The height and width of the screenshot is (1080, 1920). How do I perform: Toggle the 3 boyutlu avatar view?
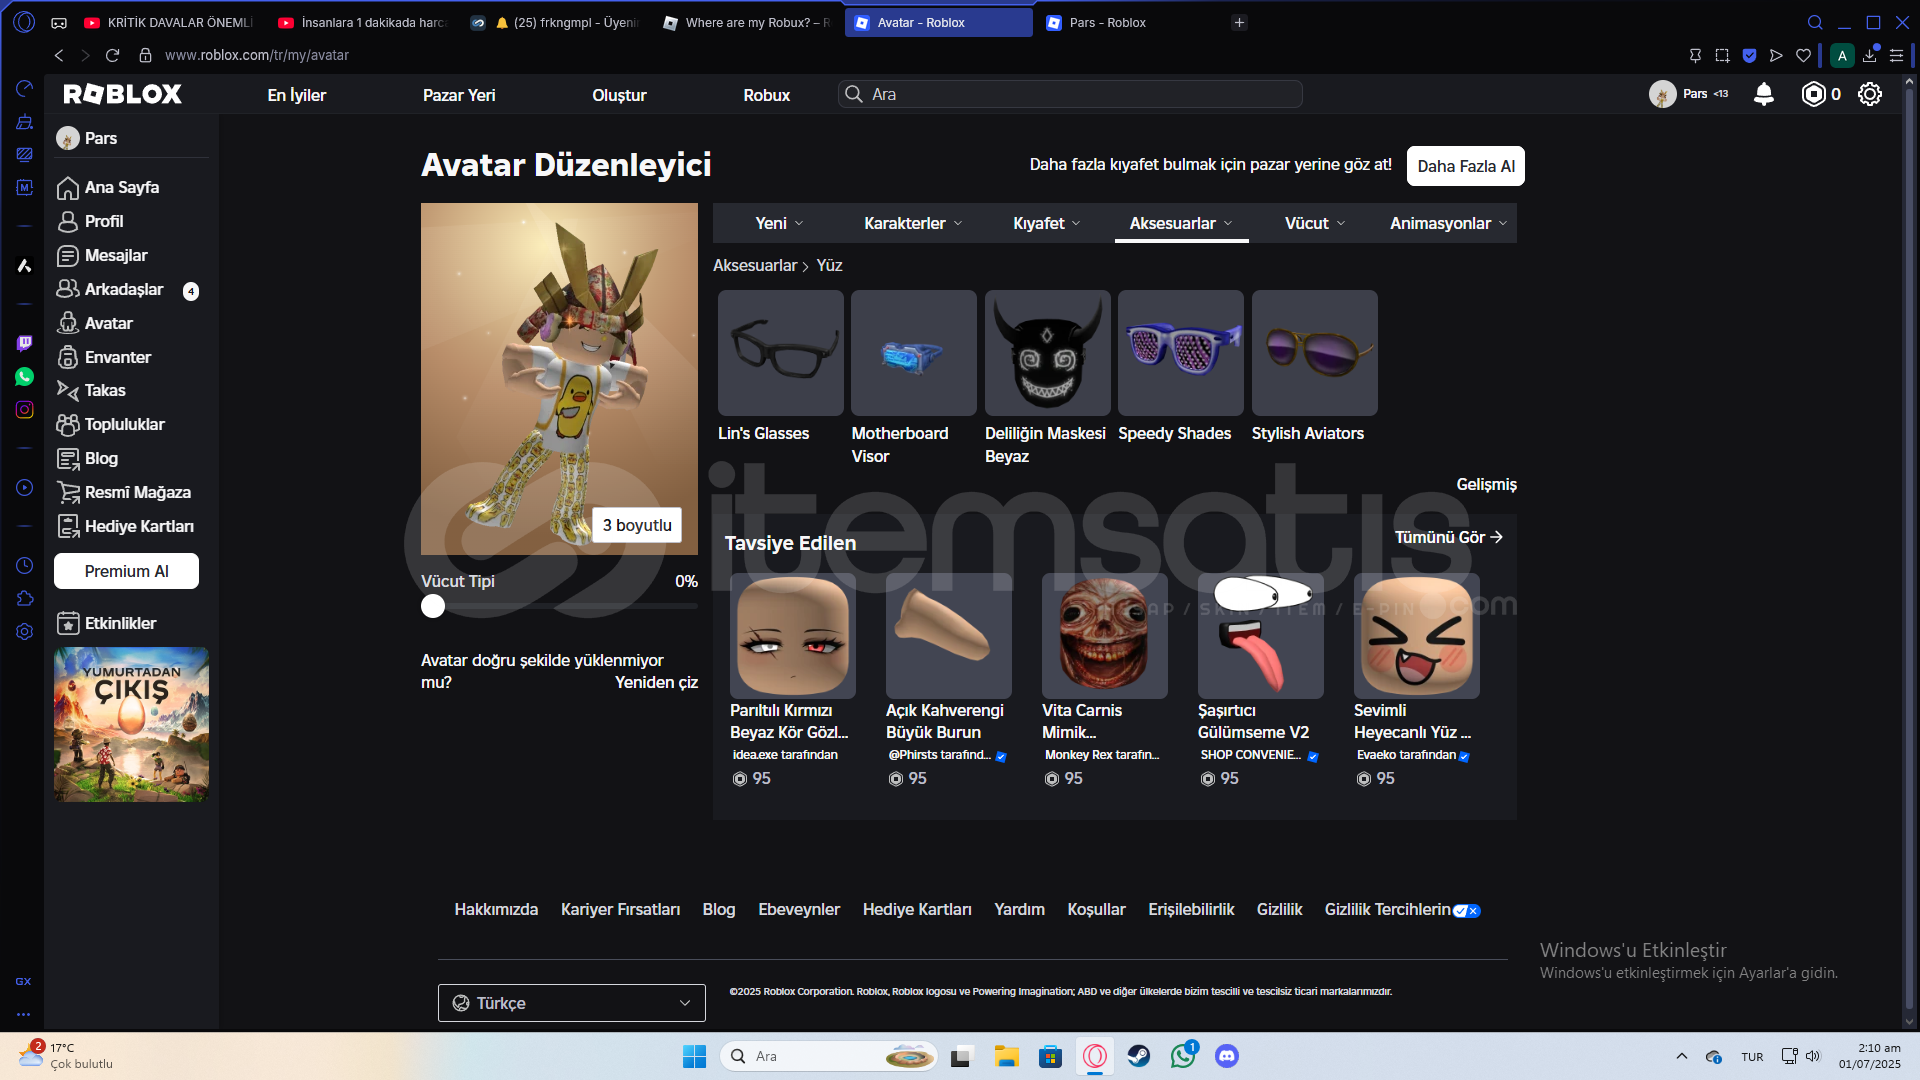click(x=637, y=525)
